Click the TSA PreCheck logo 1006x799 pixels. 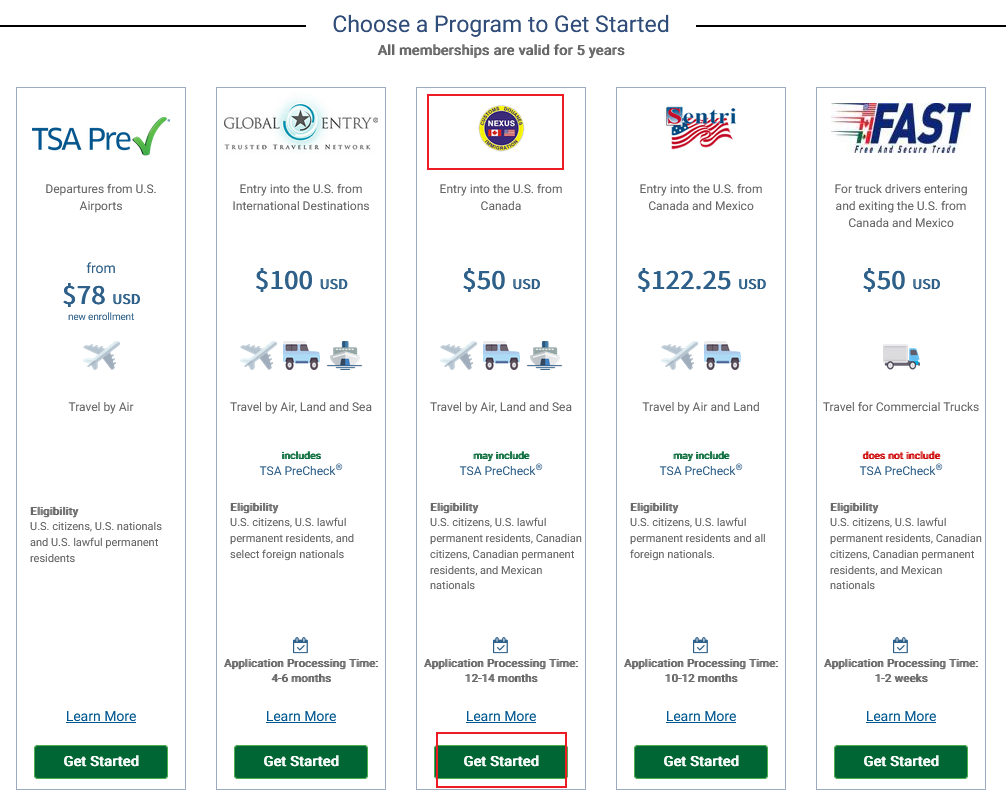[x=101, y=137]
